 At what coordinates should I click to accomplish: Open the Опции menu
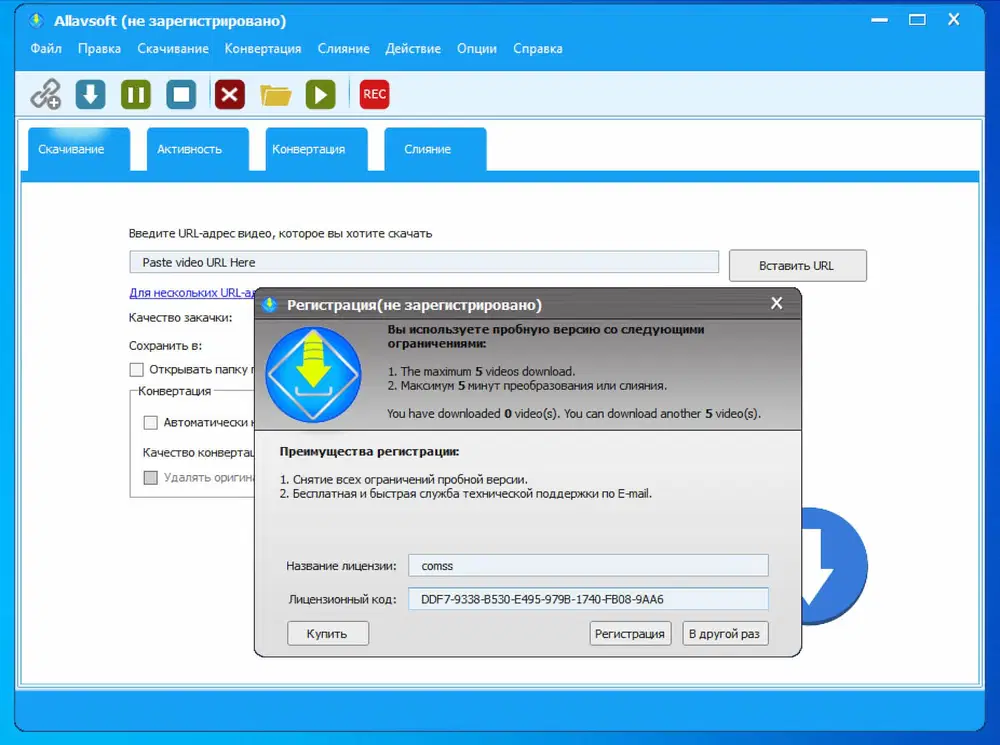click(x=476, y=47)
